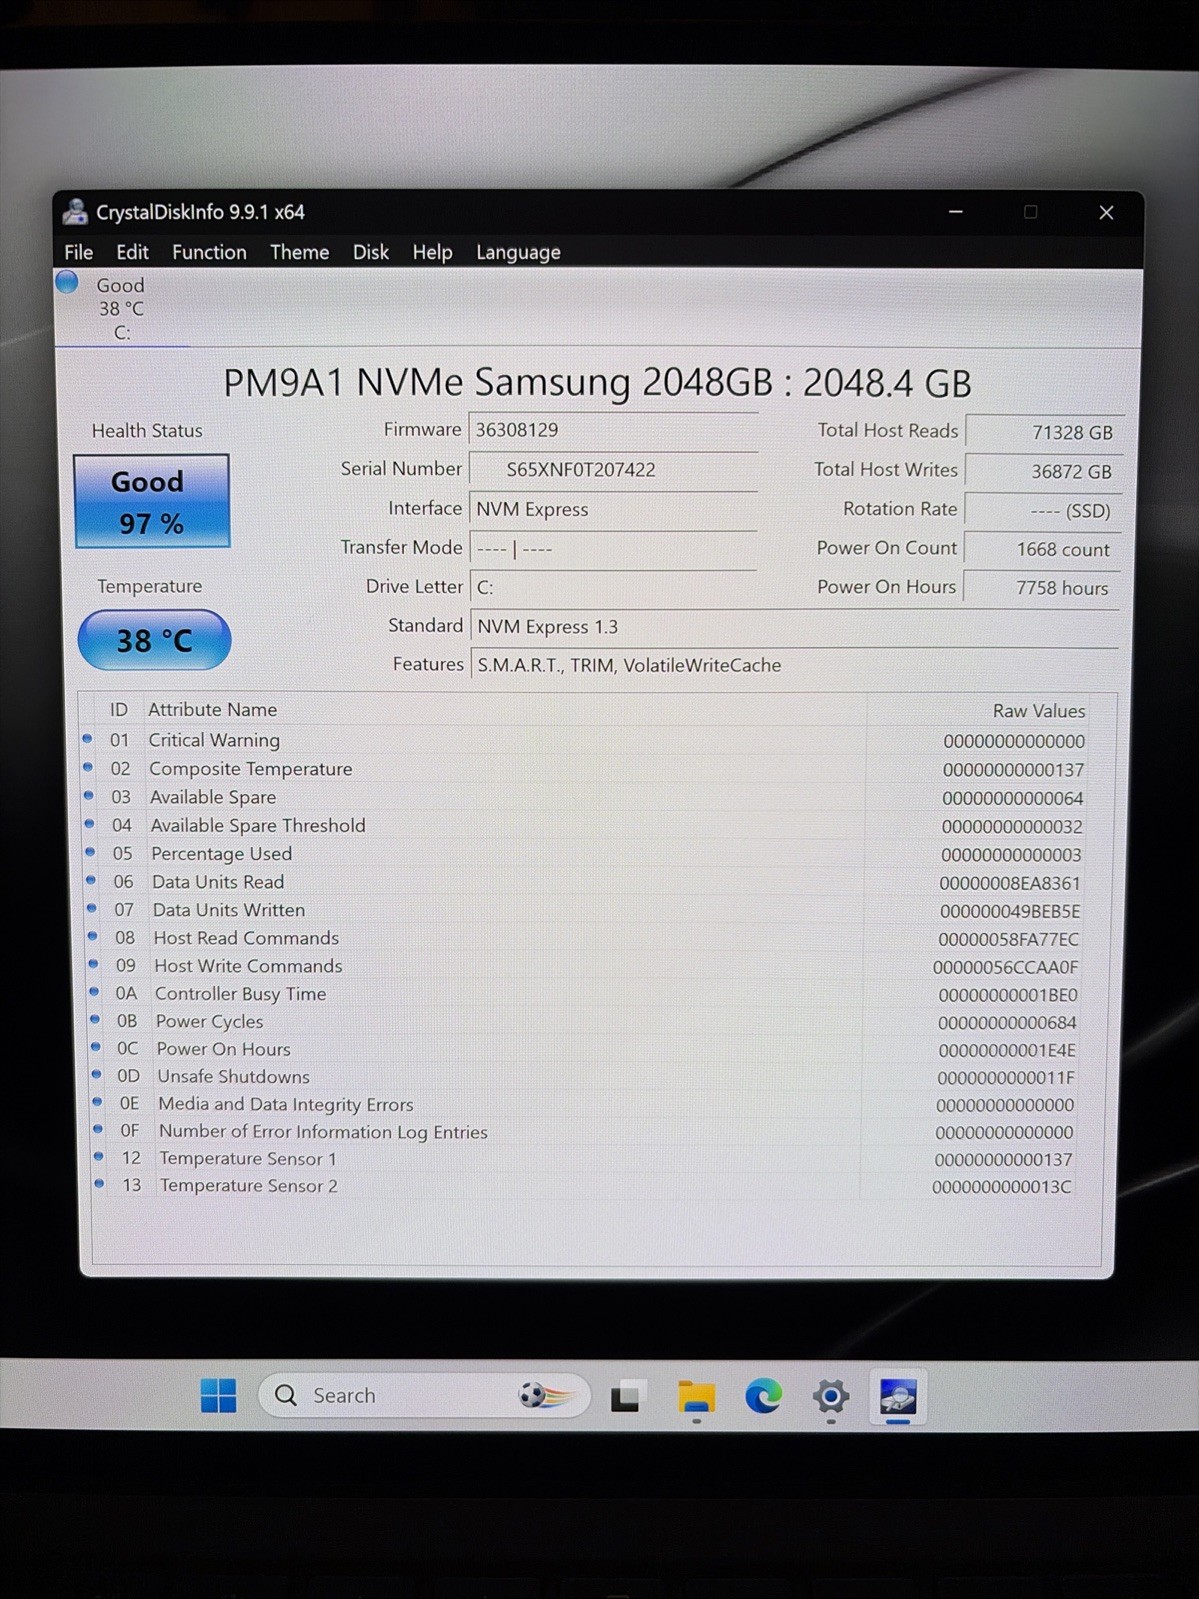
Task: Open the Language menu
Action: coord(518,252)
